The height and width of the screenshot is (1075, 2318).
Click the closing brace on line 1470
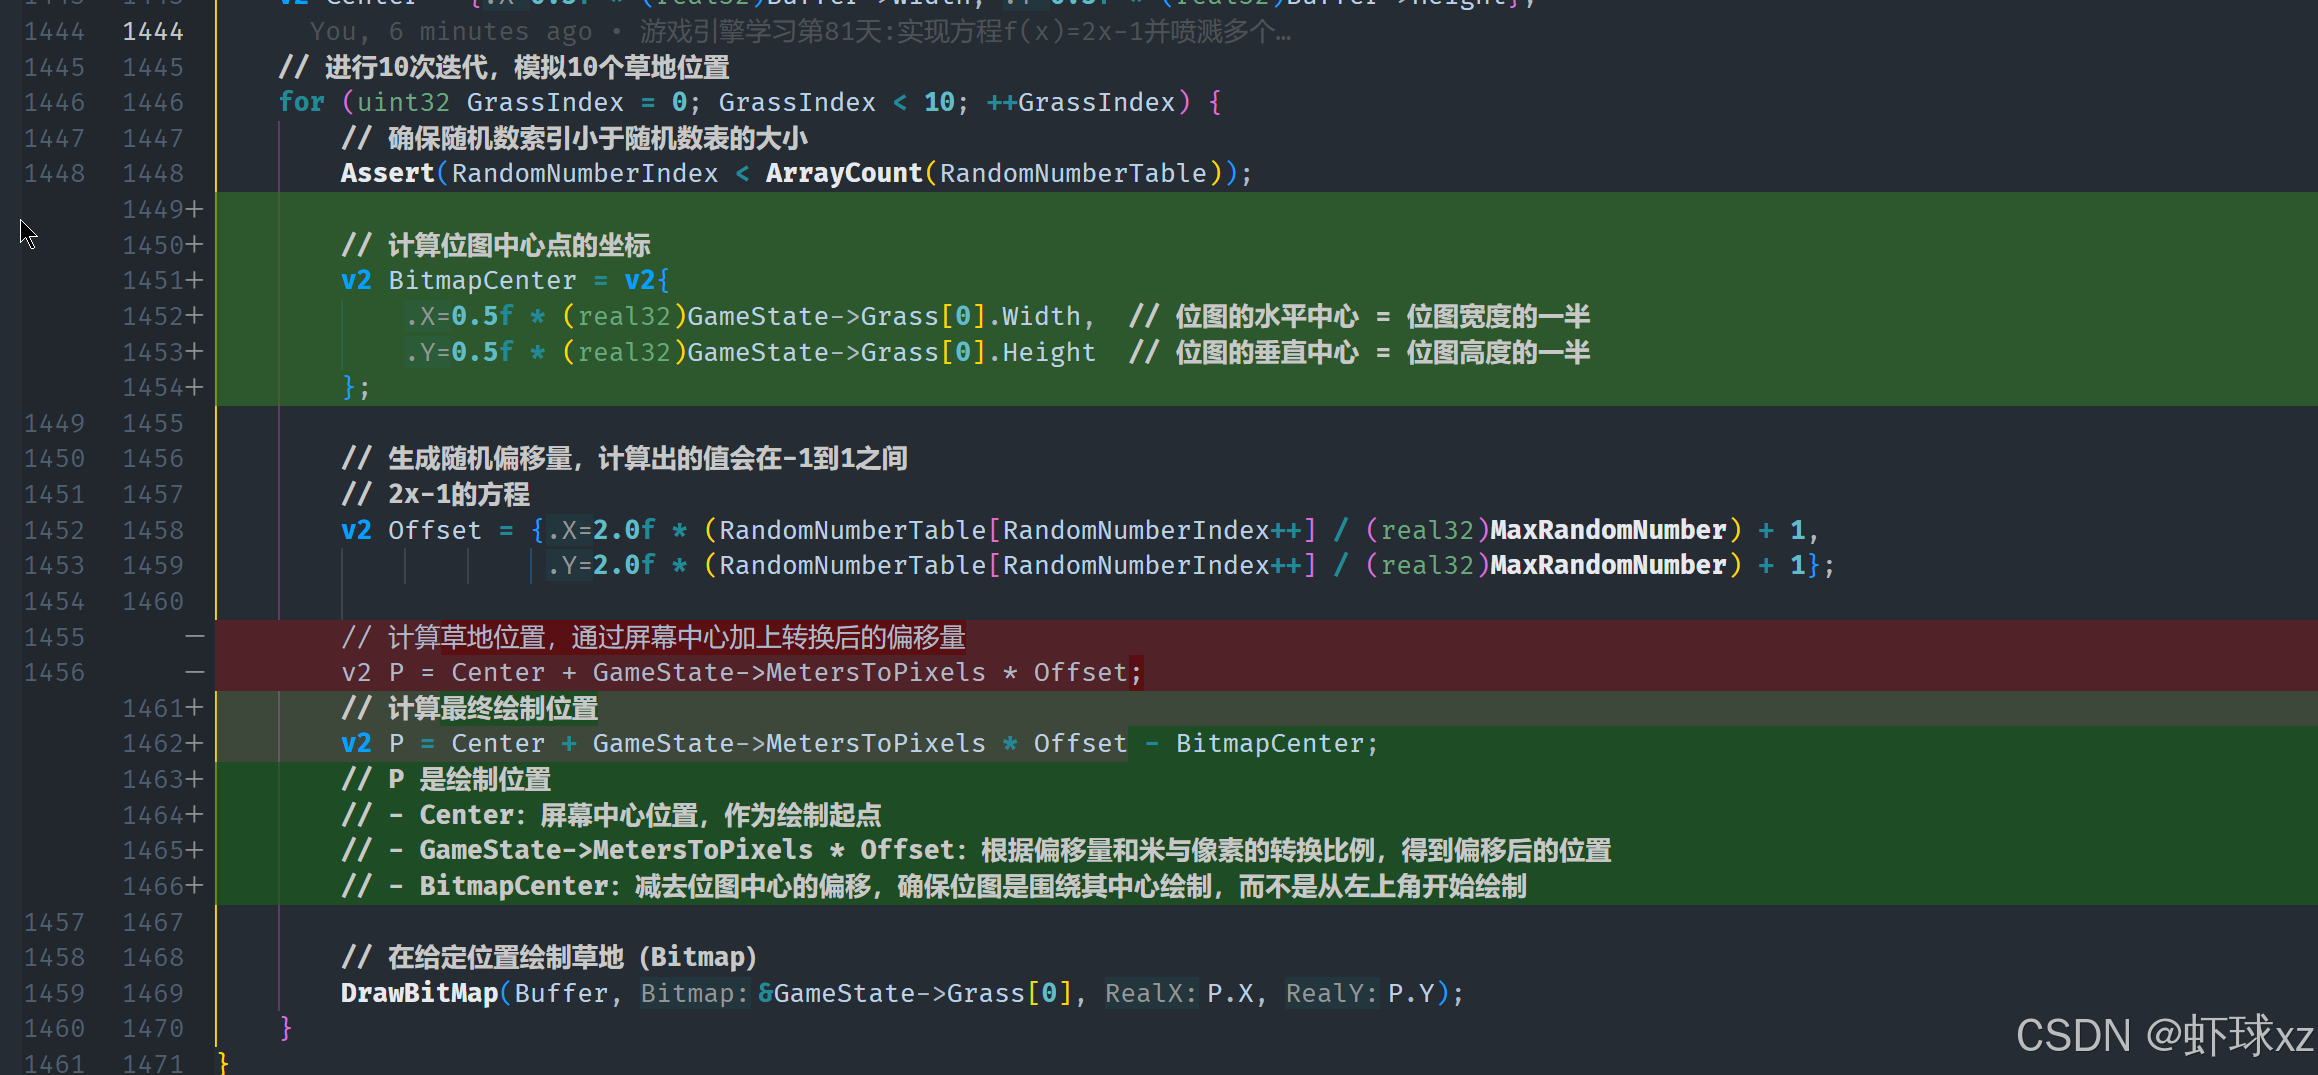coord(286,1028)
